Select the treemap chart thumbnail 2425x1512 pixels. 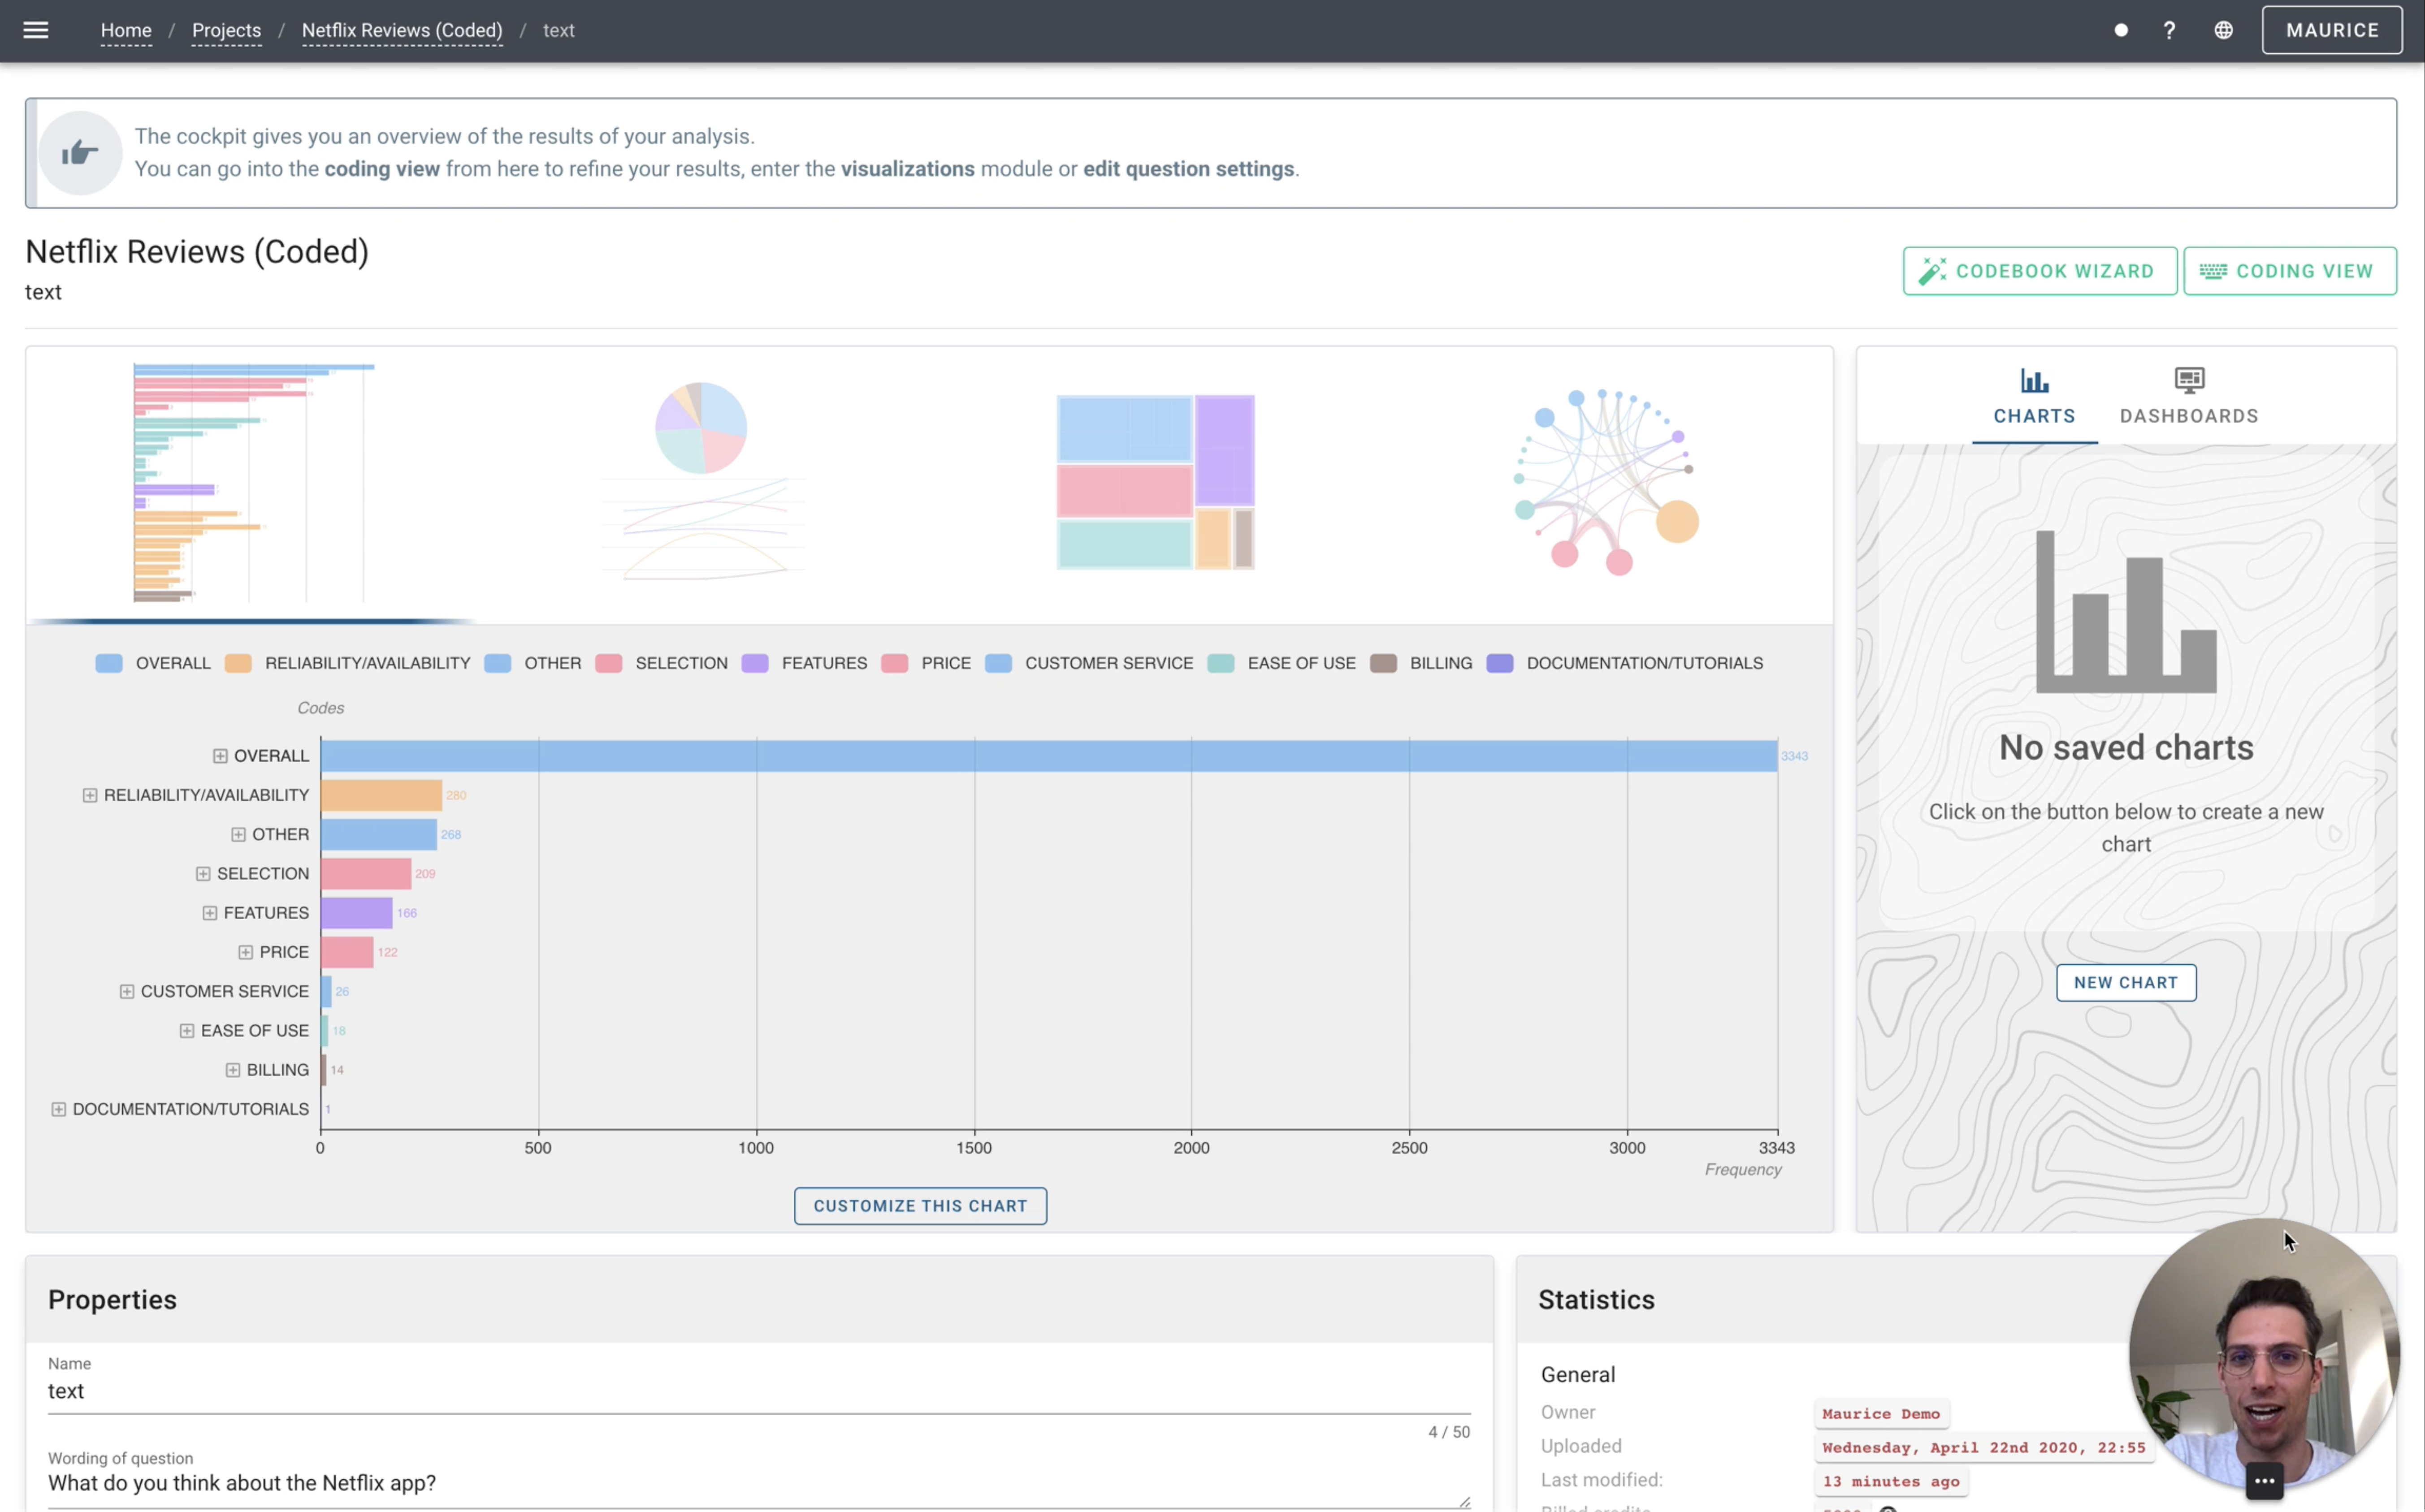[x=1155, y=482]
